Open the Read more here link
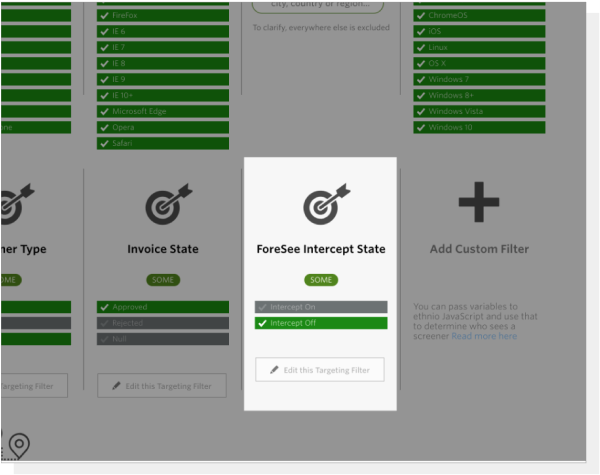This screenshot has width=600, height=475. pos(484,336)
